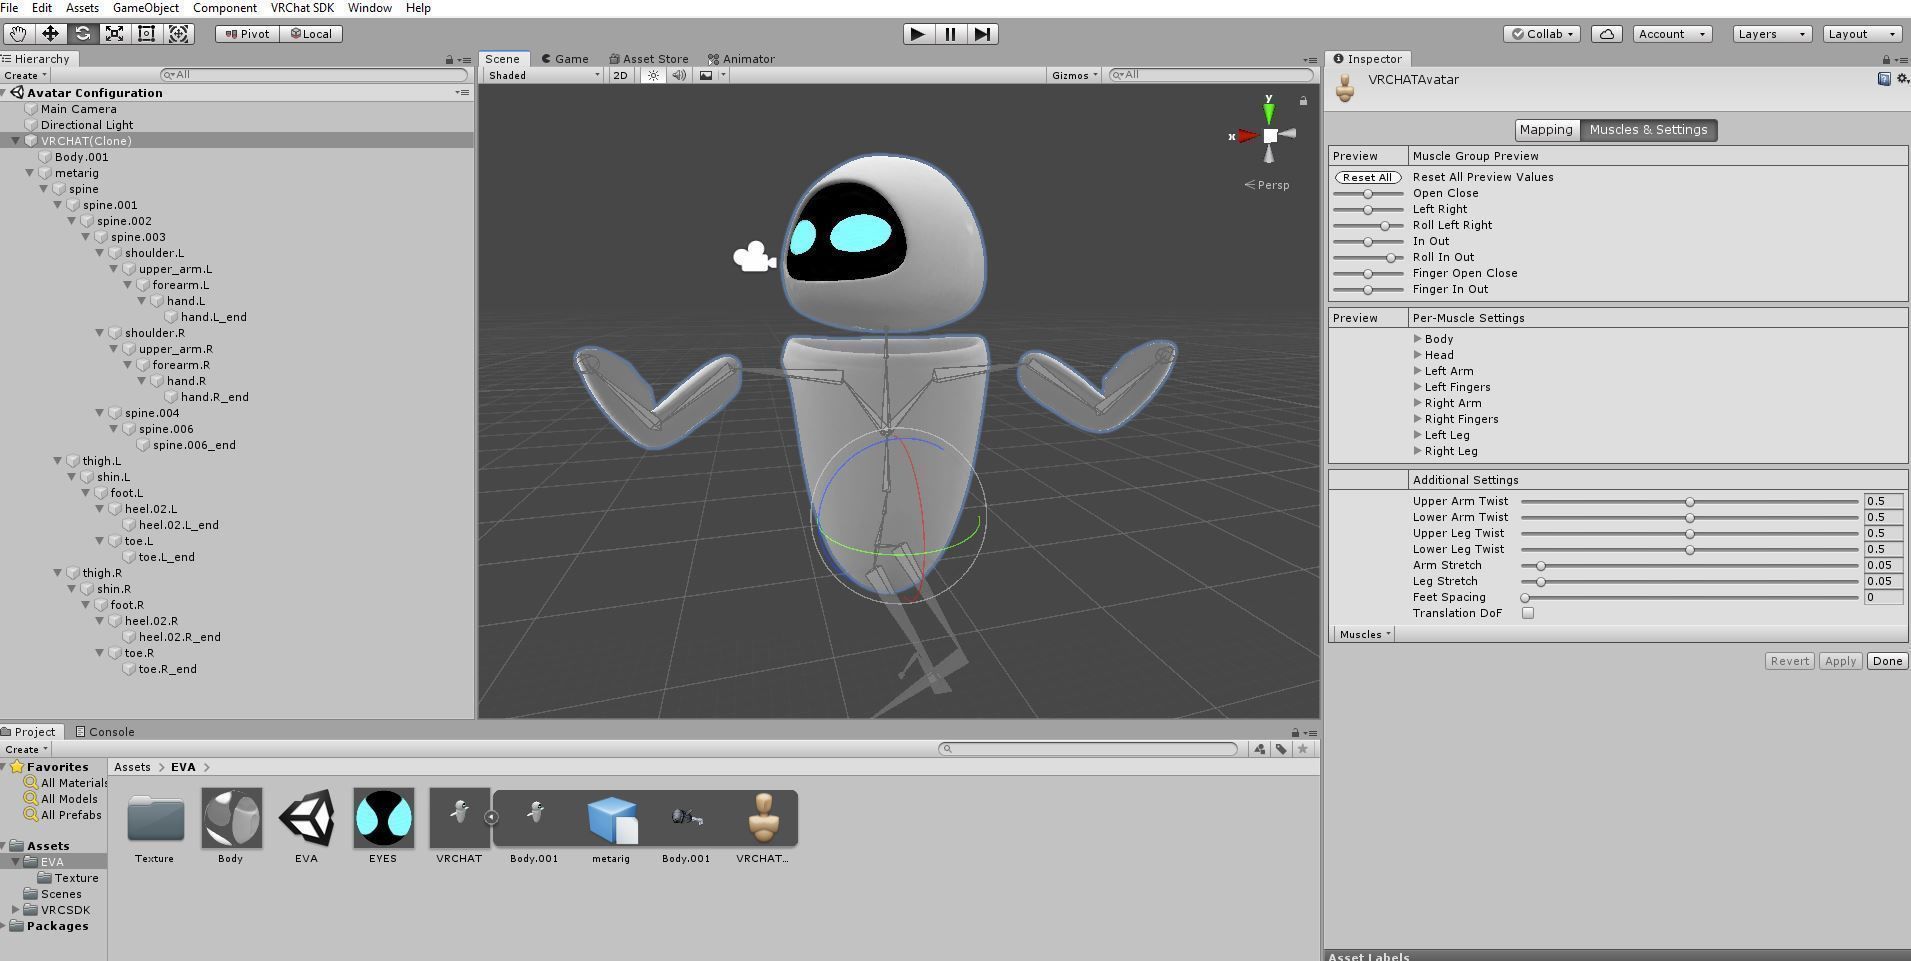Click the red X axis gizmo cone
Screen dimensions: 1911x961
click(x=1246, y=136)
